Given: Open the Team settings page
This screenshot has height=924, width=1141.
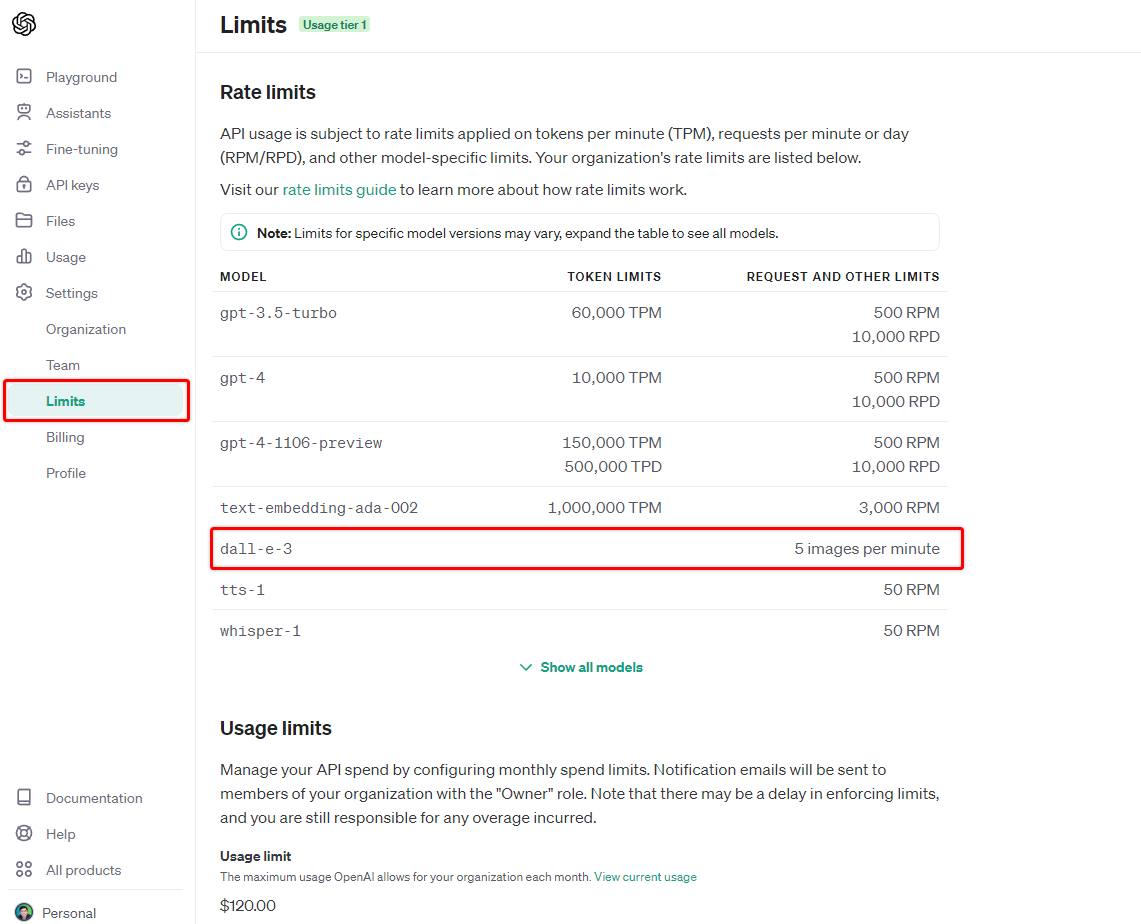Looking at the screenshot, I should pos(63,365).
